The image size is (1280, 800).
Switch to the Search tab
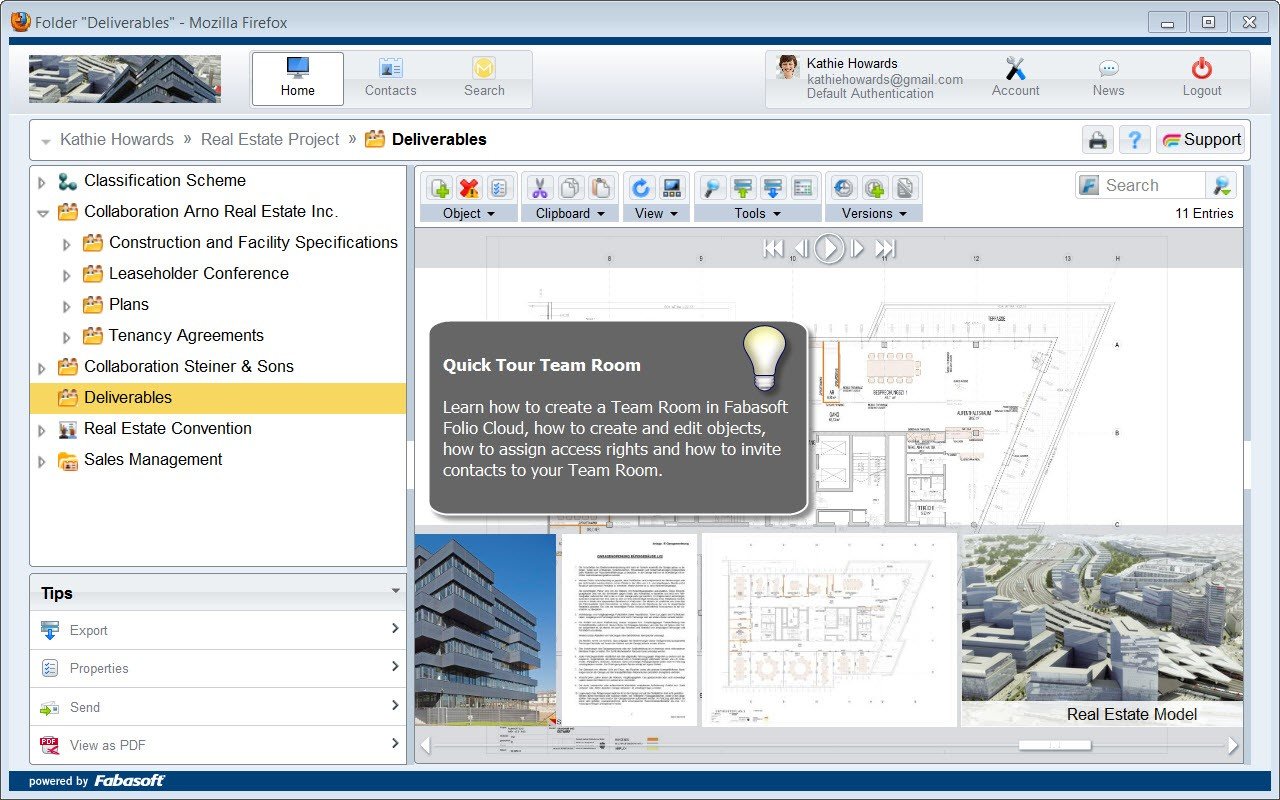click(484, 79)
